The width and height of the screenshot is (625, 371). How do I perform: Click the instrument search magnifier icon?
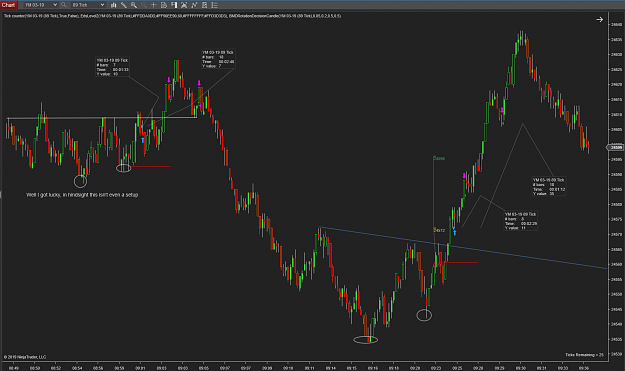pos(64,5)
